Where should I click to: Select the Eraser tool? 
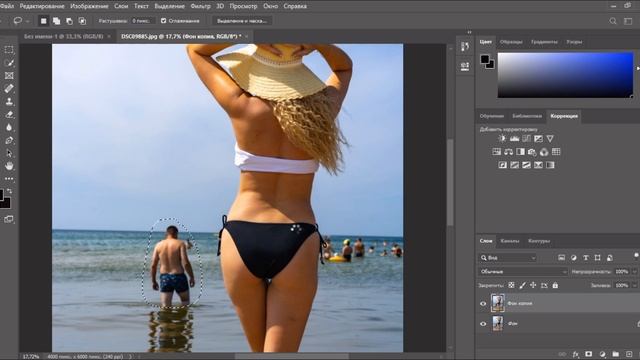(9, 115)
